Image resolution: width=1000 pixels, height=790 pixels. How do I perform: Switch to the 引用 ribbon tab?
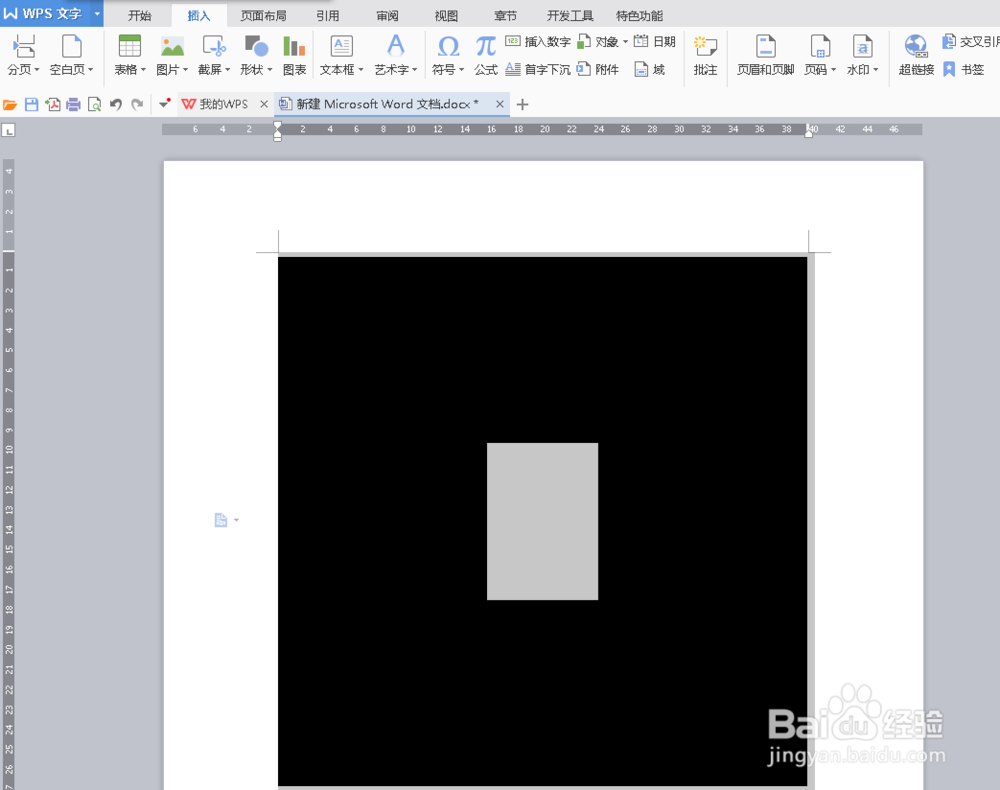click(x=328, y=15)
